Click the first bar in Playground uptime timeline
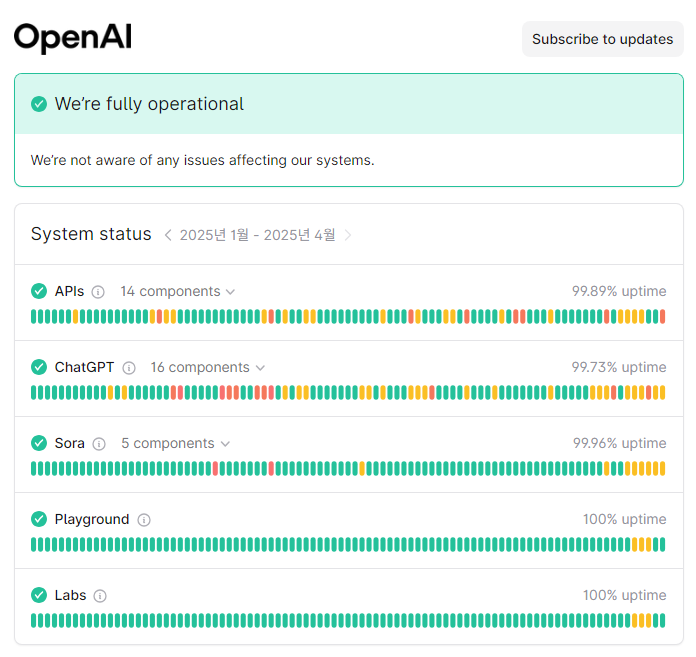 coord(33,544)
